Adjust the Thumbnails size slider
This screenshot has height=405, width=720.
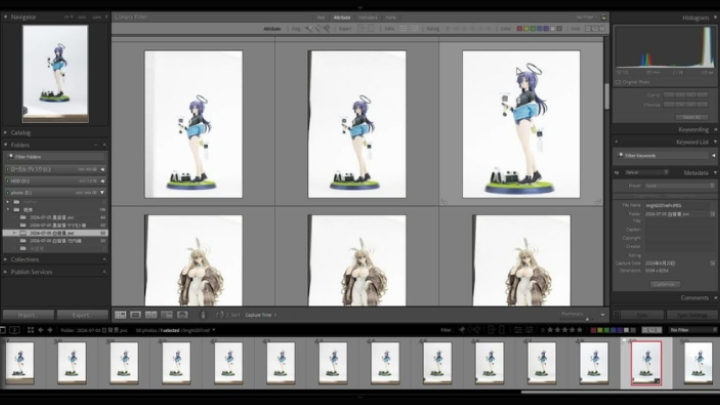[x=586, y=319]
